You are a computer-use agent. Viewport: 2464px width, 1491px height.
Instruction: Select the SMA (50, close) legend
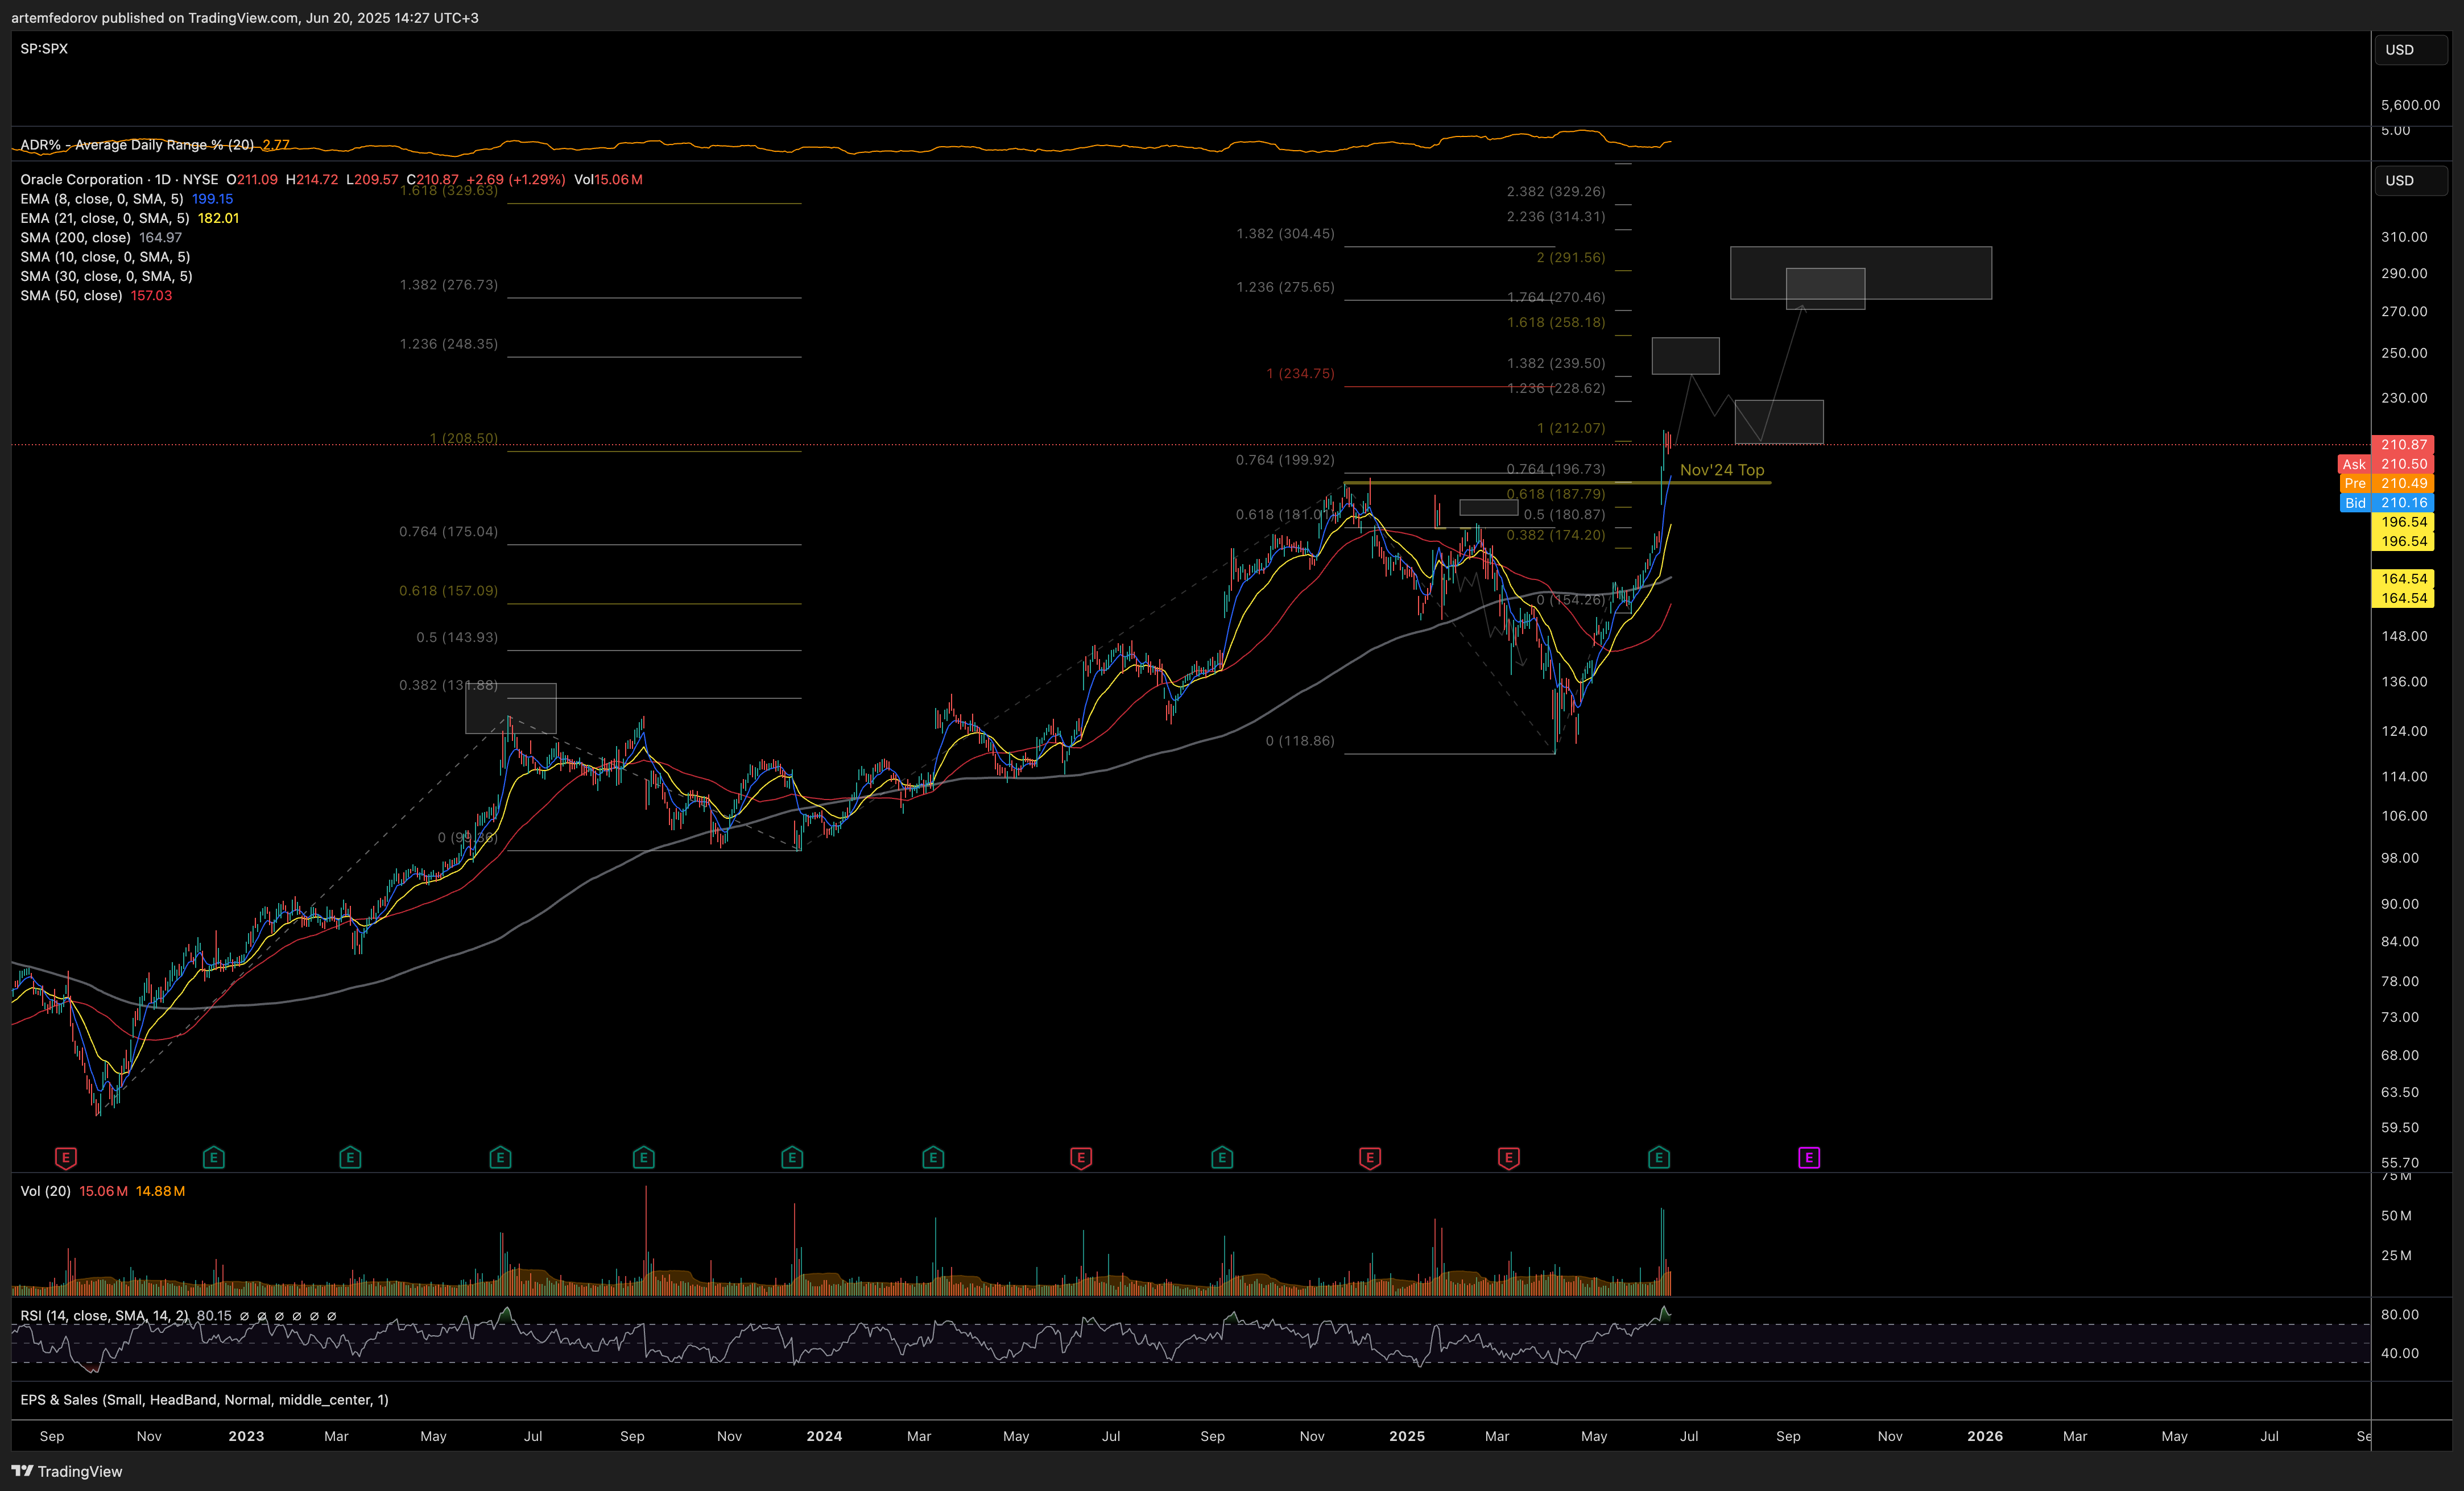(x=71, y=296)
